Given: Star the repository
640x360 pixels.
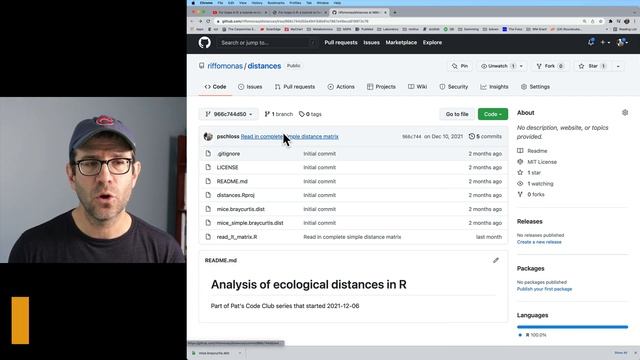Looking at the screenshot, I should click(x=593, y=66).
